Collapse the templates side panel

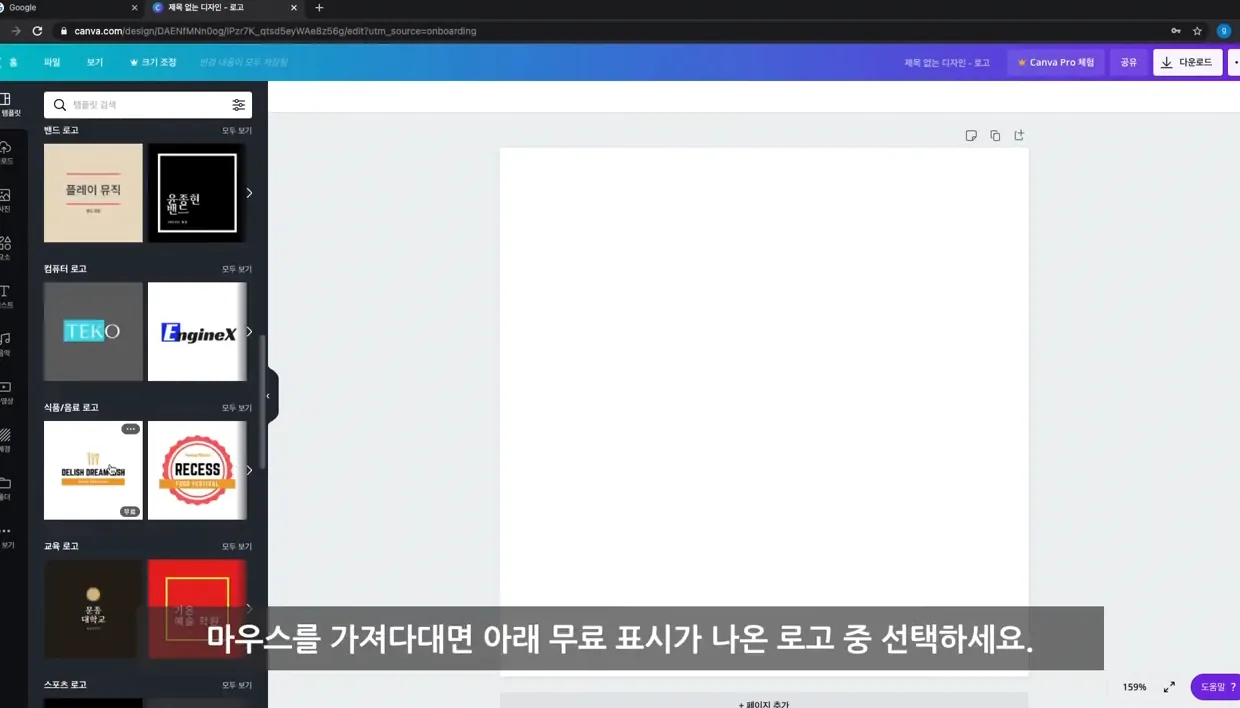point(268,396)
